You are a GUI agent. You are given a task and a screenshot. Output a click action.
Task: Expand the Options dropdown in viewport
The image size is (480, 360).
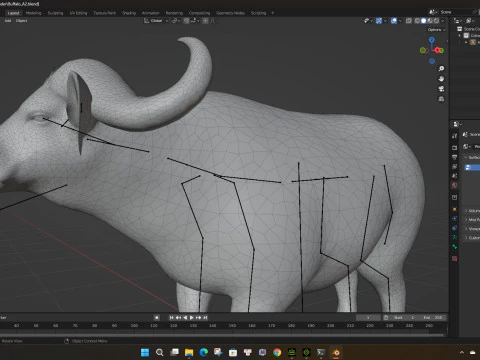point(436,30)
